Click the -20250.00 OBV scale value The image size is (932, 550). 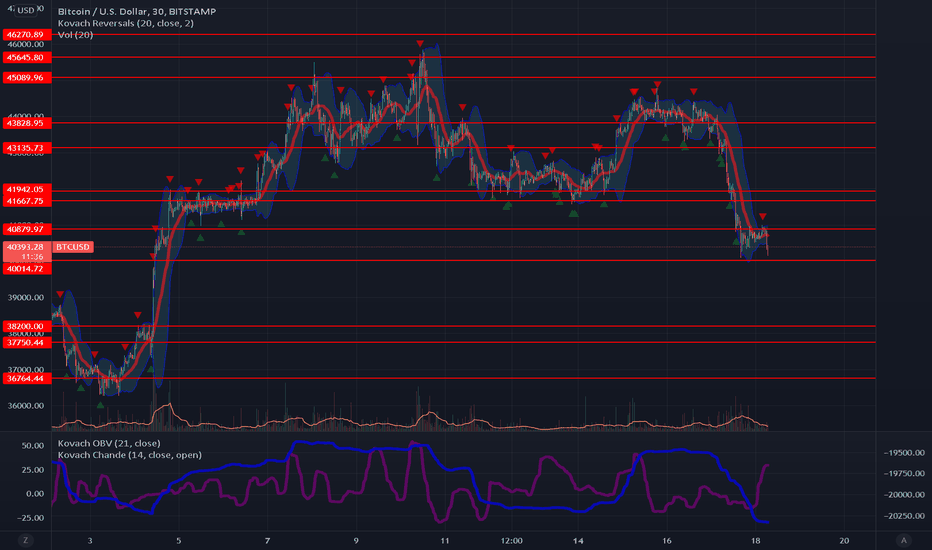(x=904, y=516)
